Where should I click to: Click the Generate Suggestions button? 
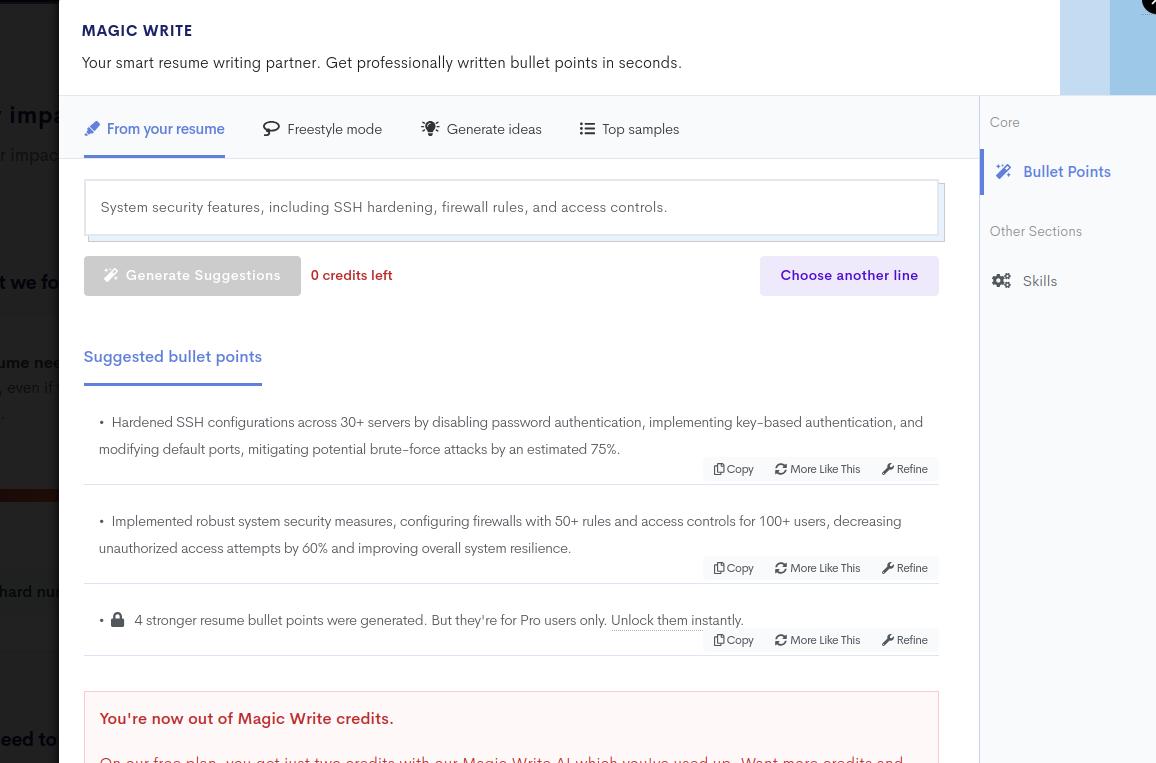[192, 276]
